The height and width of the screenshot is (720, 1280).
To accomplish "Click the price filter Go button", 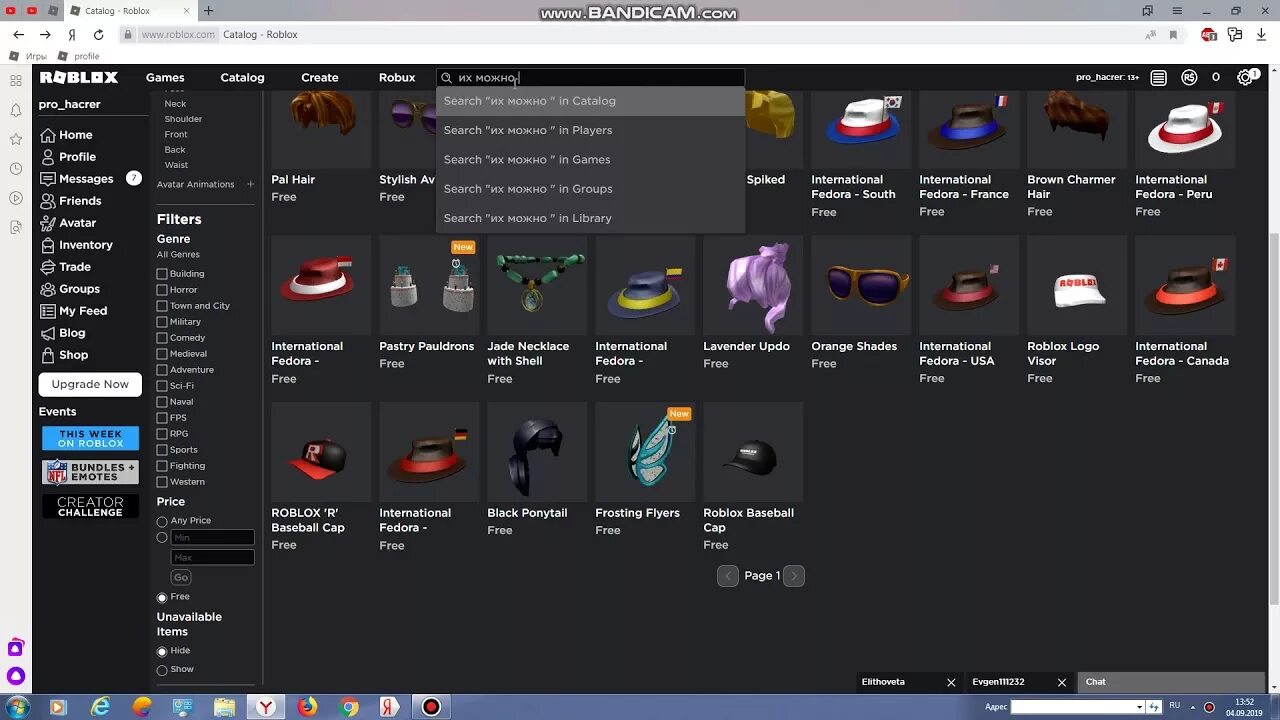I will click(x=180, y=577).
